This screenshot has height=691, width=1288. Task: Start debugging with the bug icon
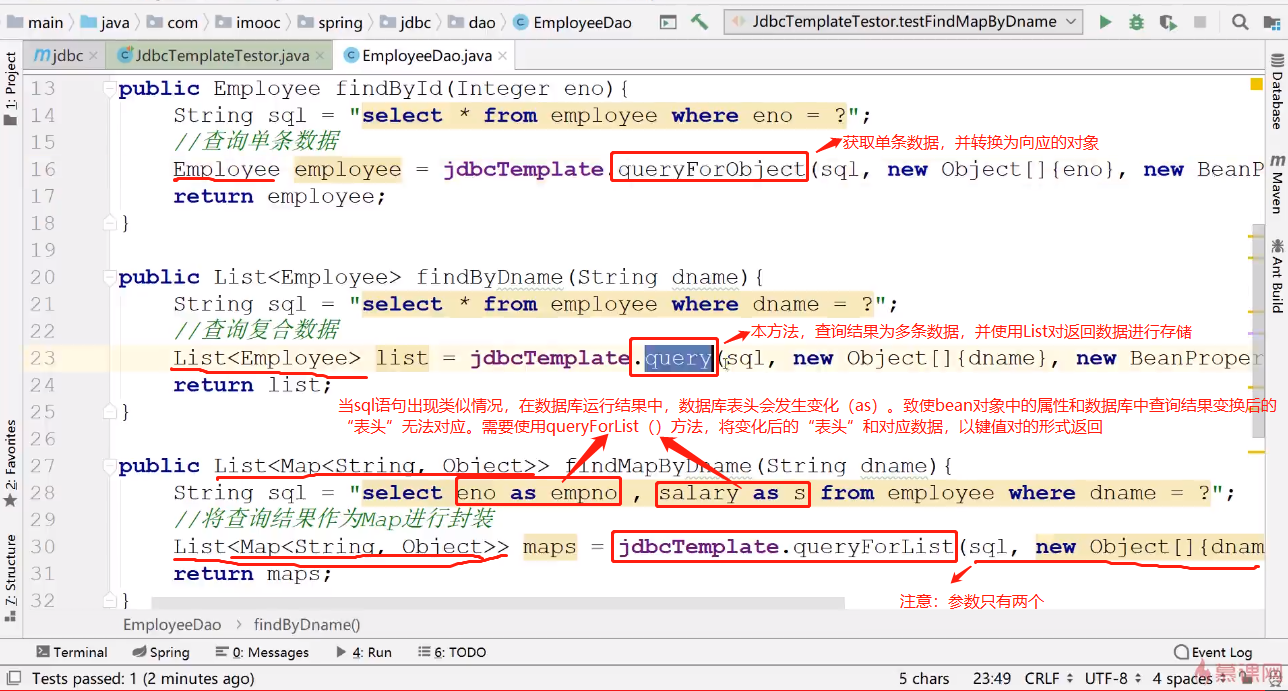[x=1136, y=21]
